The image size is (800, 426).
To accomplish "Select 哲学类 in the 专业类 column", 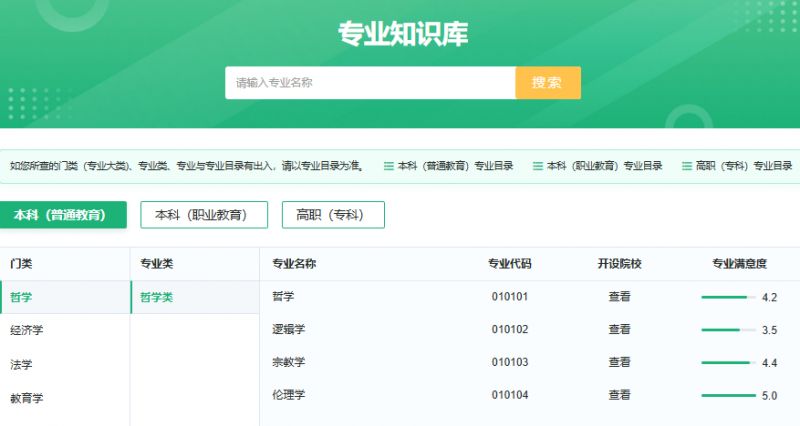I will coord(156,297).
